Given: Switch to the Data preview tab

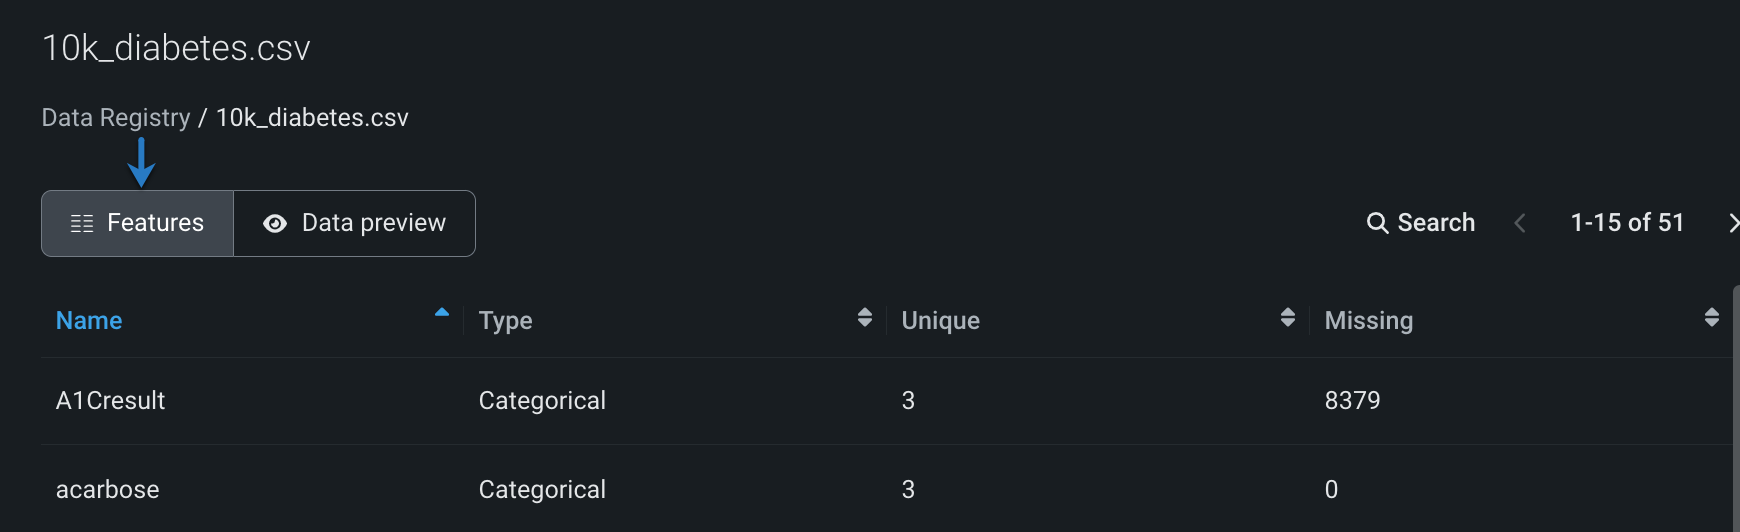Looking at the screenshot, I should pyautogui.click(x=355, y=223).
